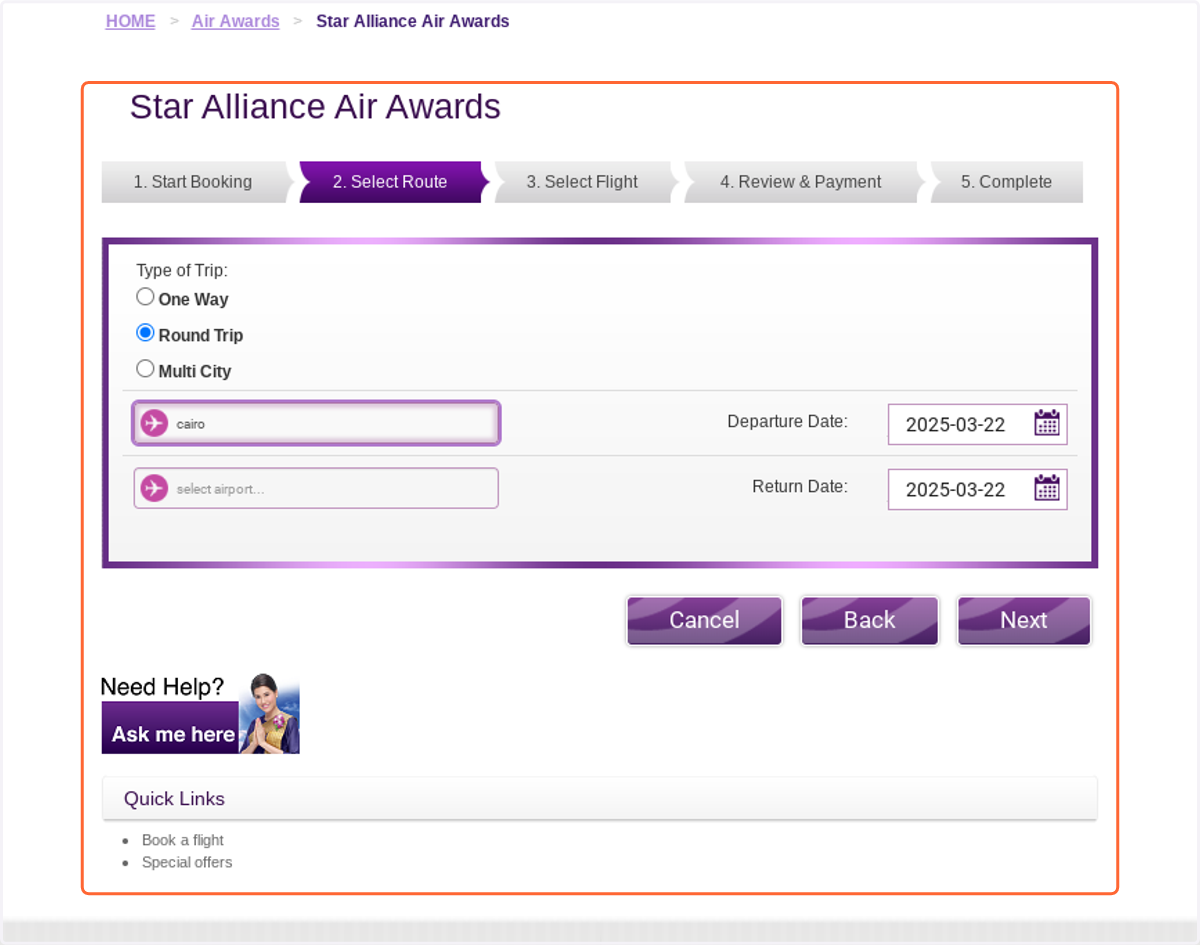Click the airplane icon beside select airport
The width and height of the screenshot is (1200, 945).
pyautogui.click(x=154, y=488)
